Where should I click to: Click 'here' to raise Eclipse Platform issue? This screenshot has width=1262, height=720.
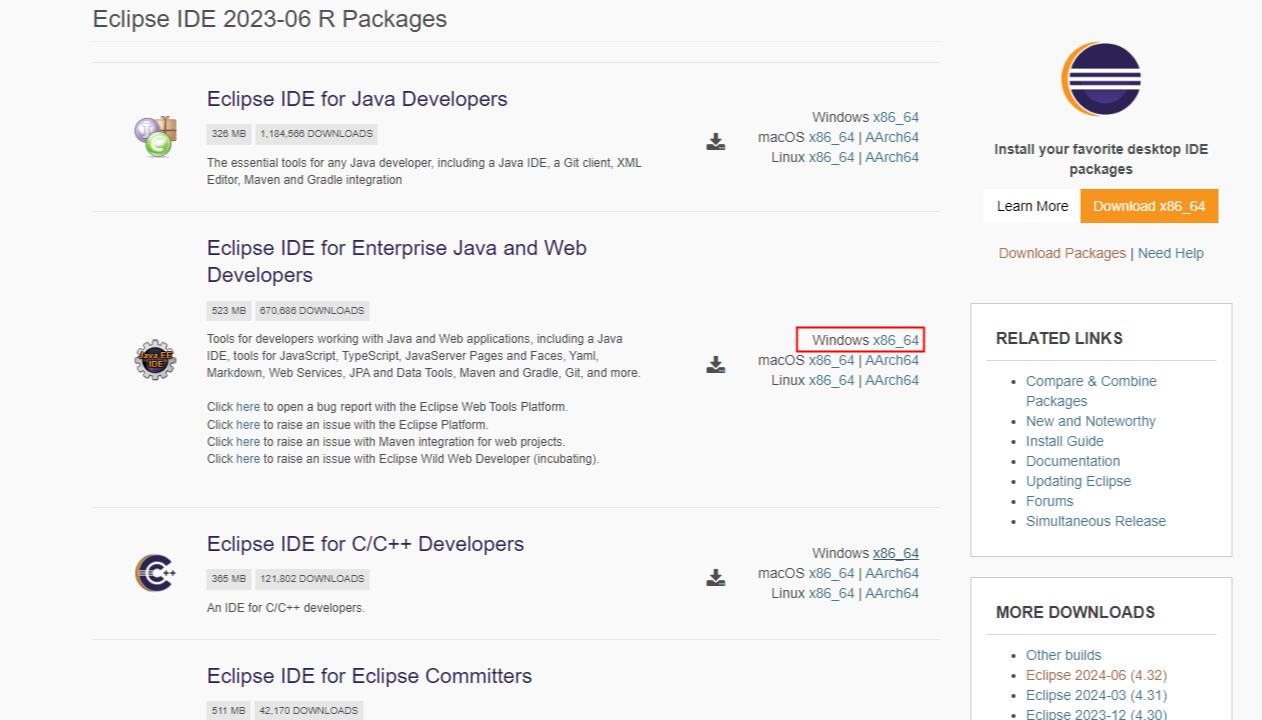coord(248,424)
